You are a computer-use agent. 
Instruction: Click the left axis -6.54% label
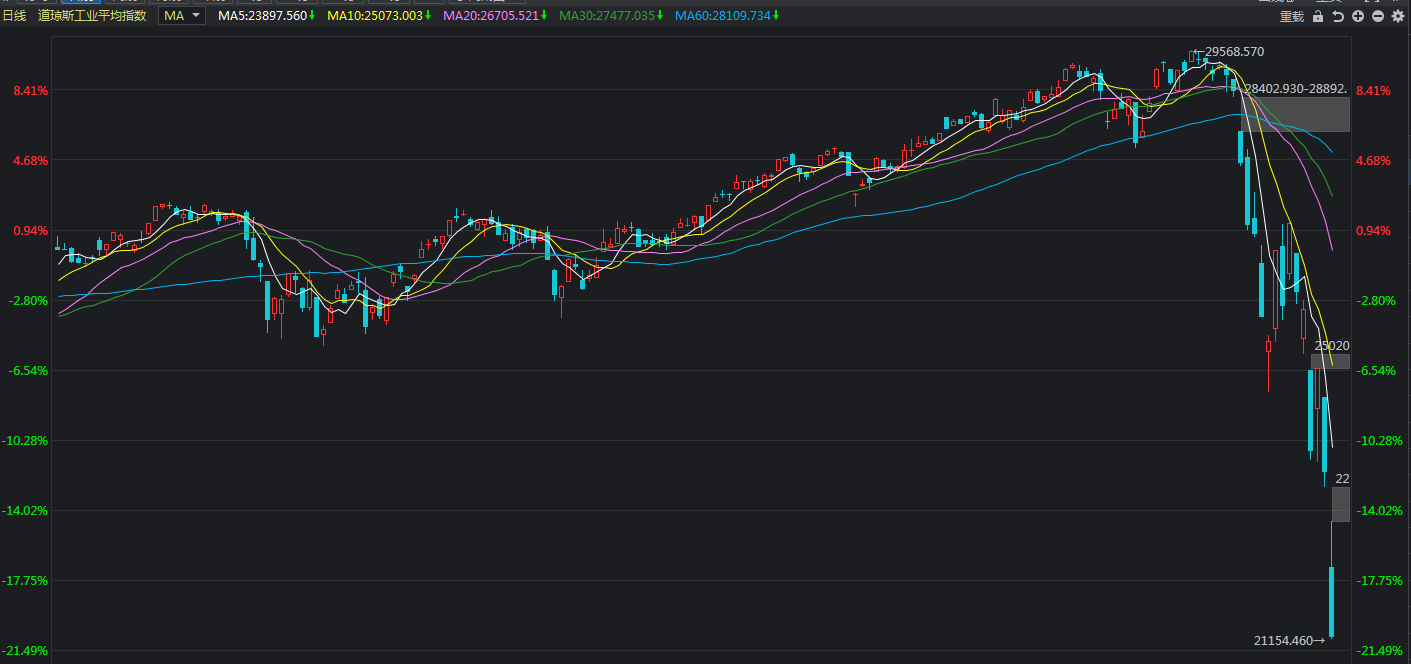(28, 371)
